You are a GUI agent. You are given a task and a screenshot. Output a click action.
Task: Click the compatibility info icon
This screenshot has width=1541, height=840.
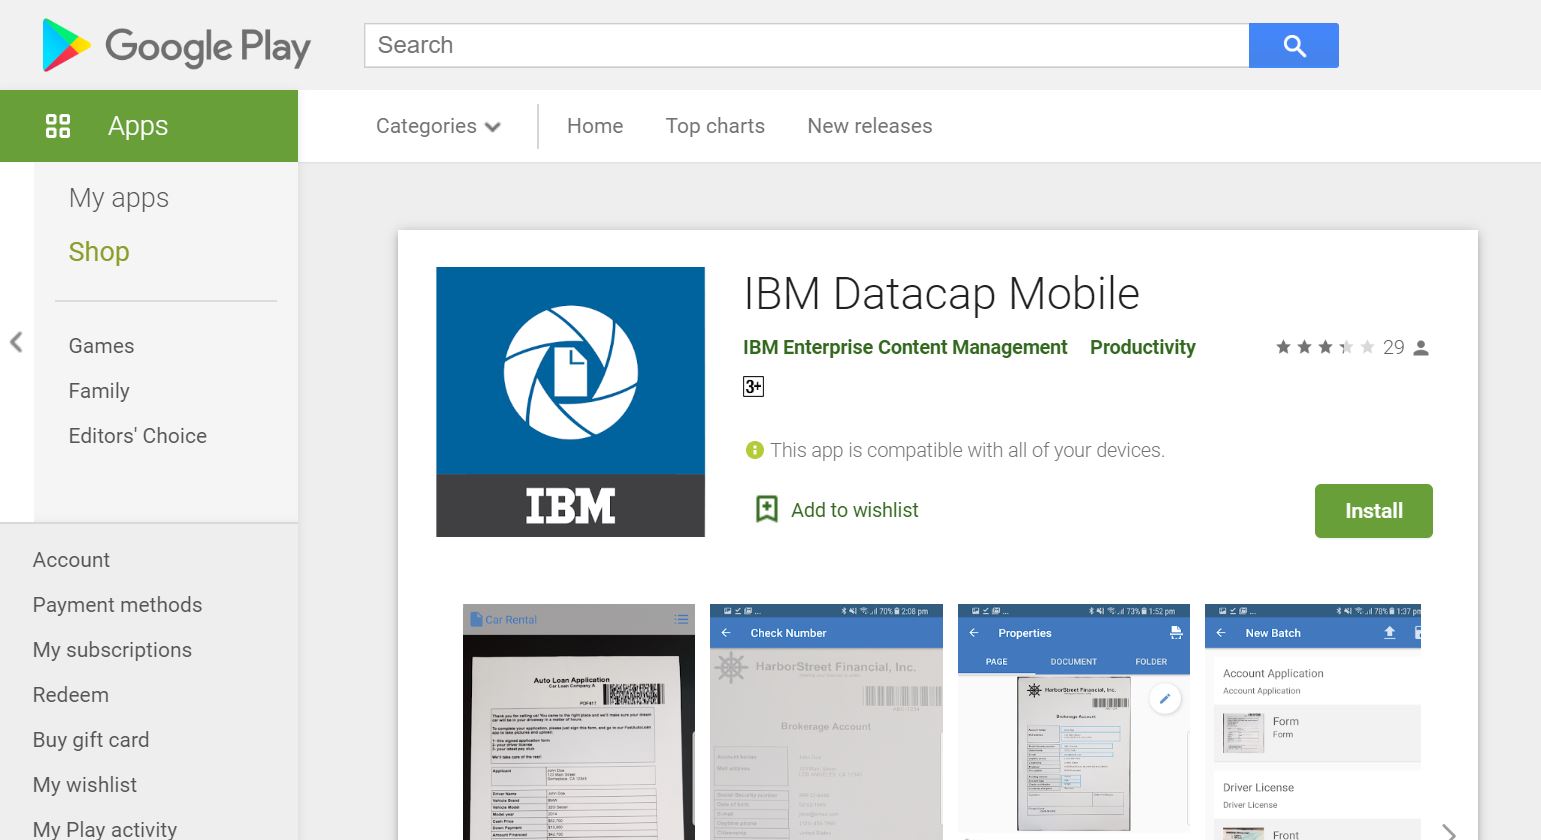(755, 450)
